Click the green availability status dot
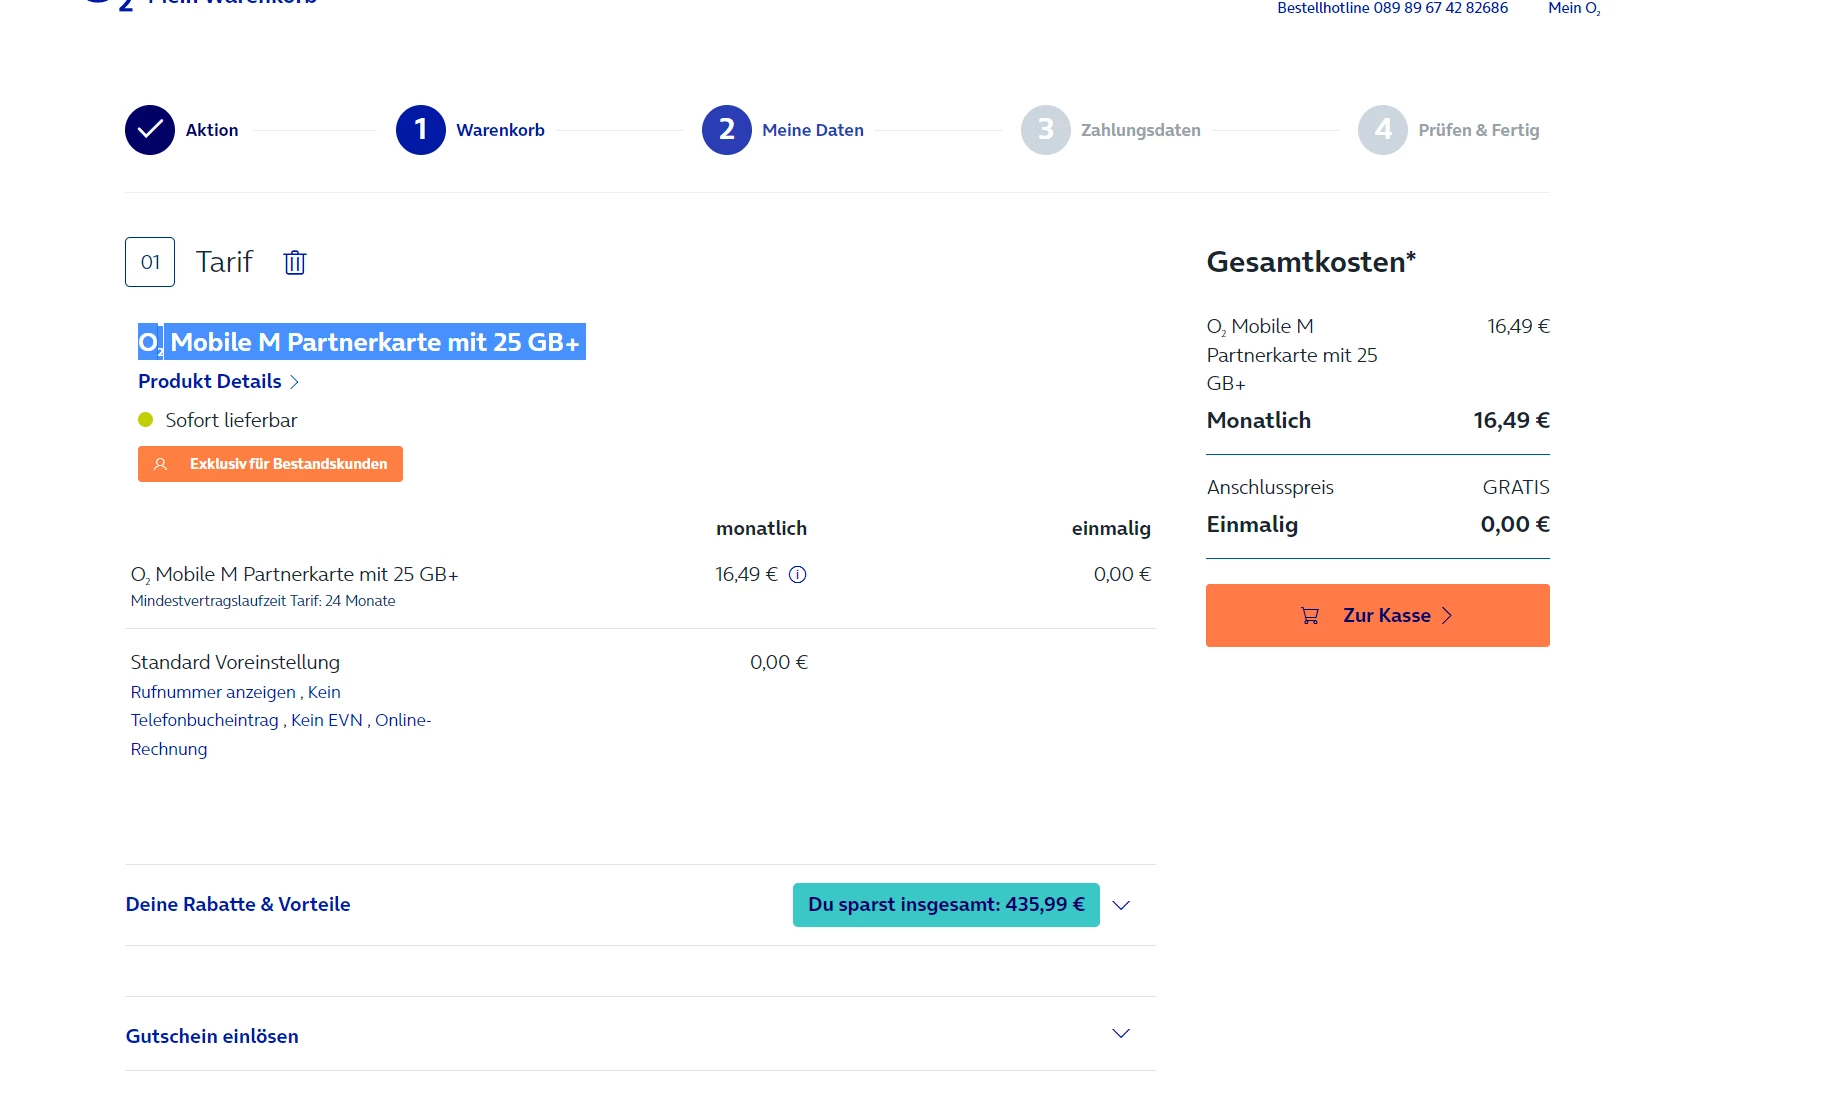Screen dimensions: 1837x1105 [146, 420]
